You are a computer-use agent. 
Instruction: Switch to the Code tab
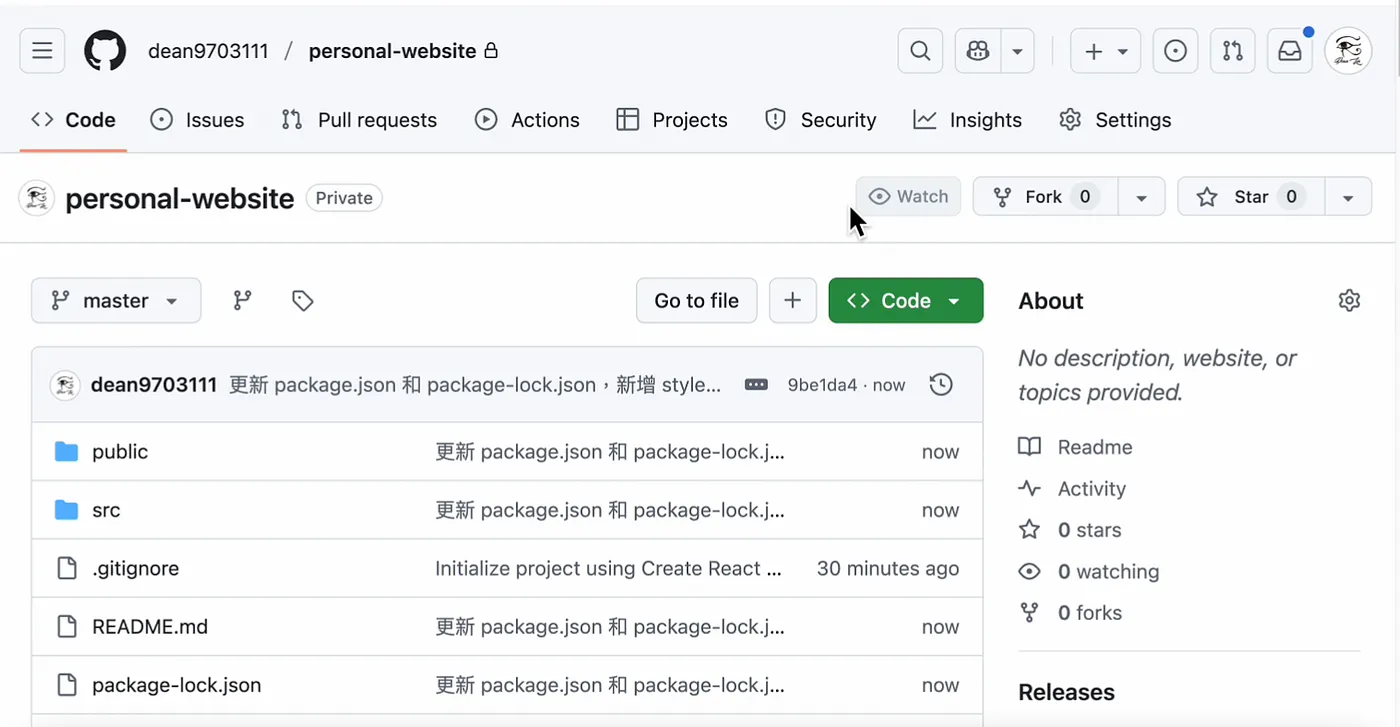(x=73, y=120)
